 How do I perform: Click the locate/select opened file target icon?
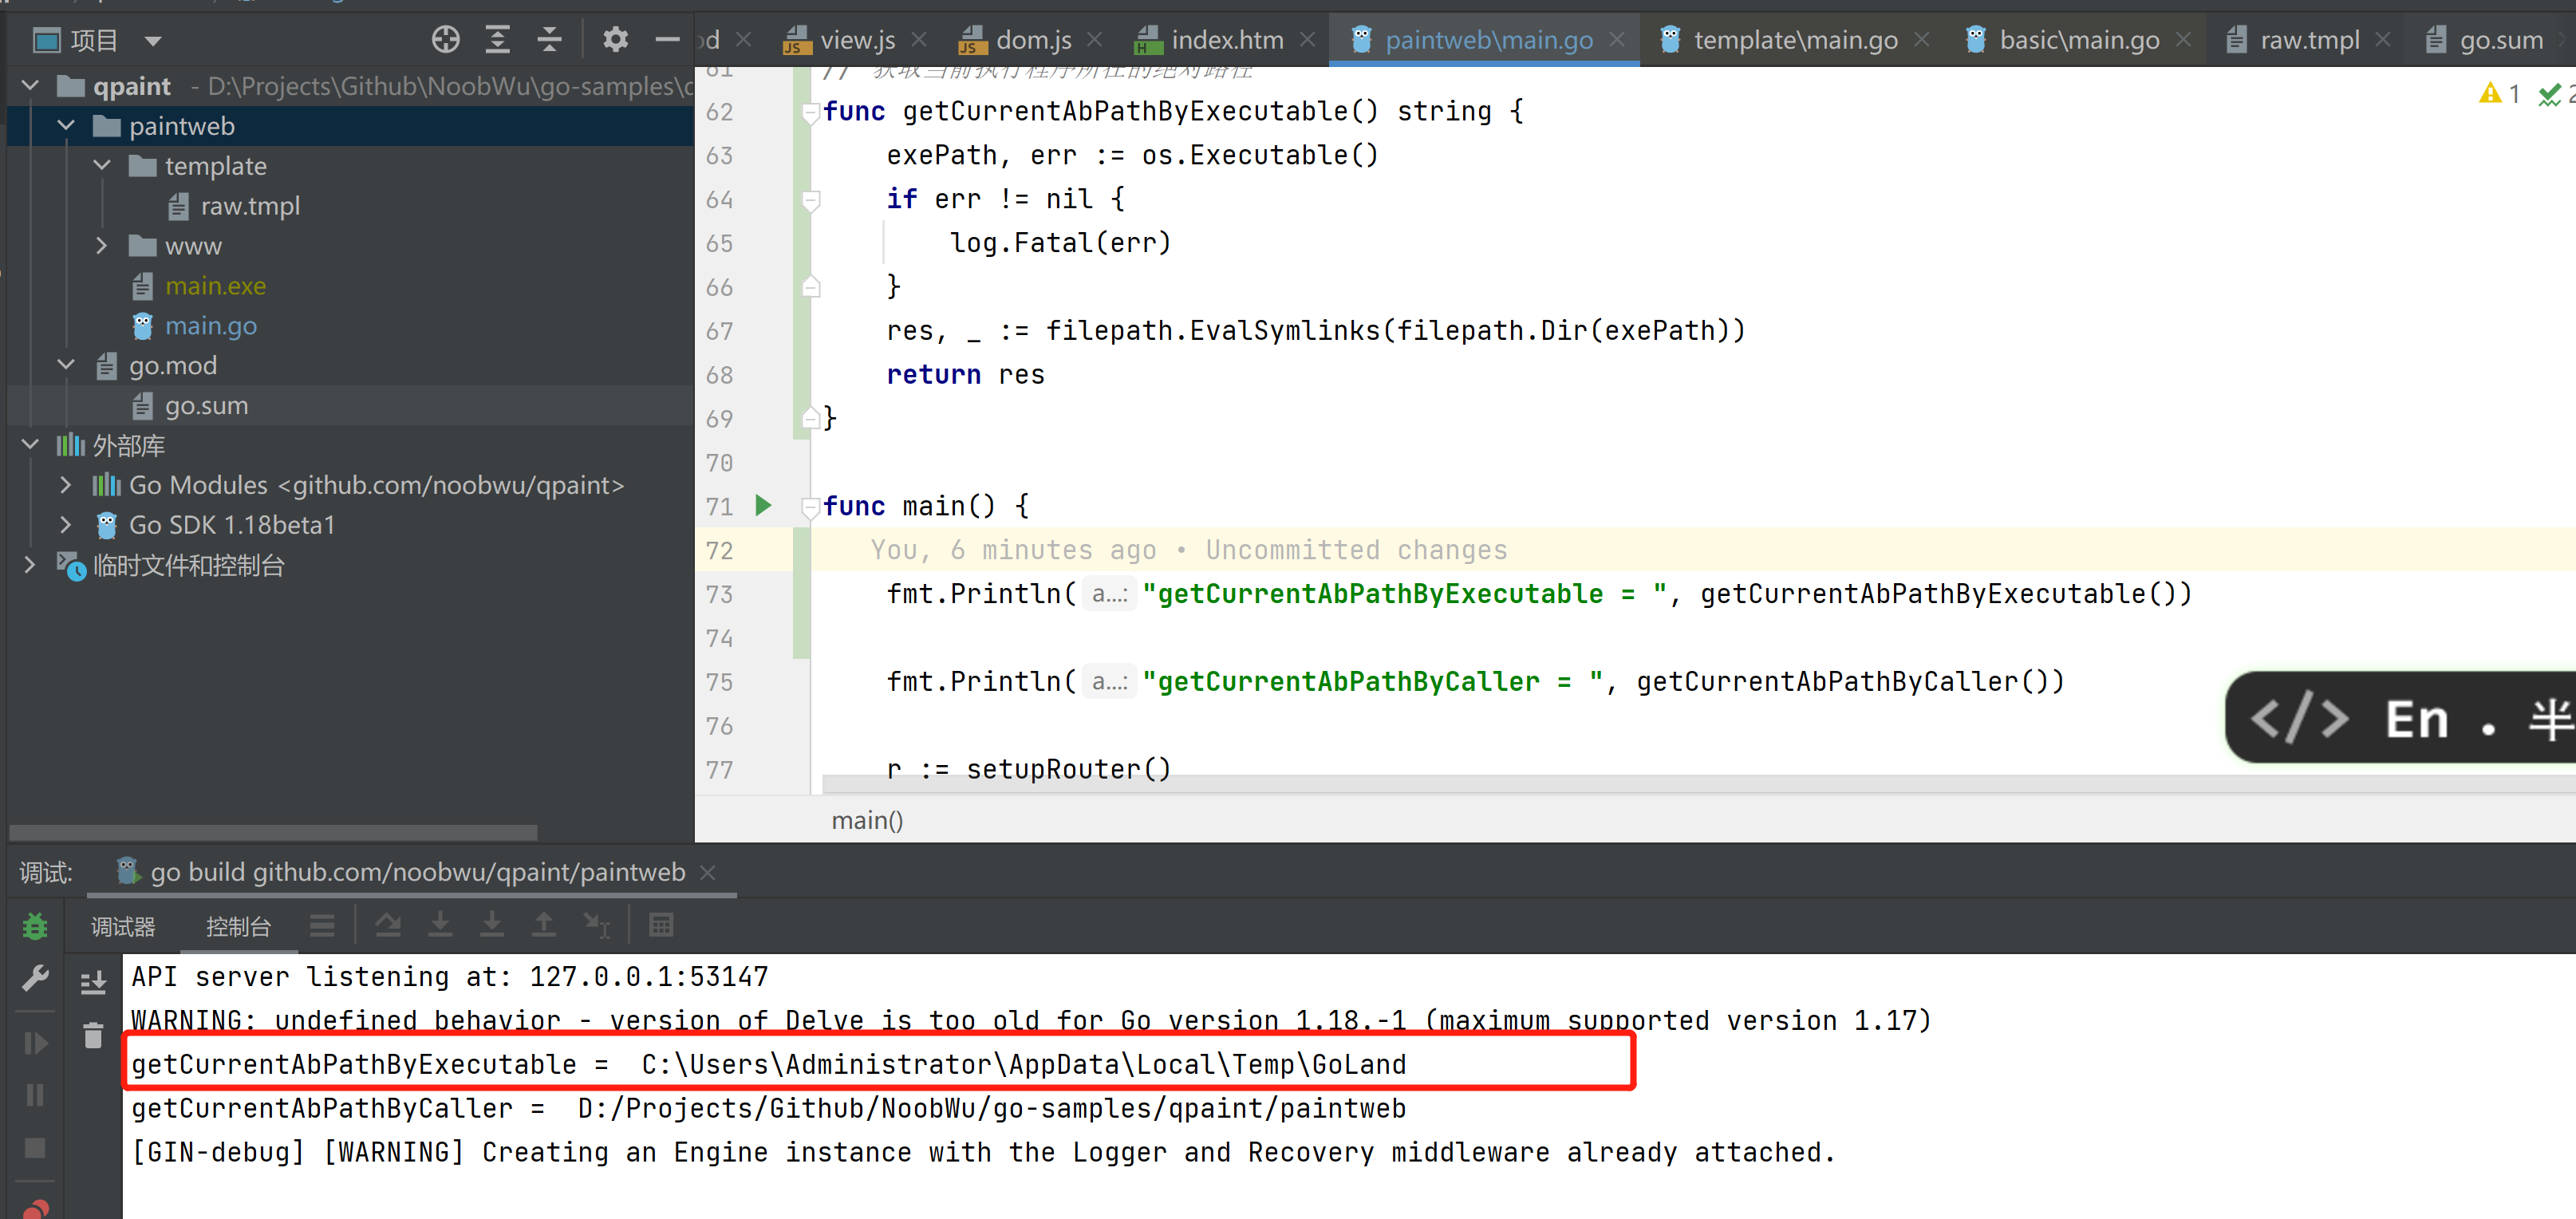coord(445,40)
